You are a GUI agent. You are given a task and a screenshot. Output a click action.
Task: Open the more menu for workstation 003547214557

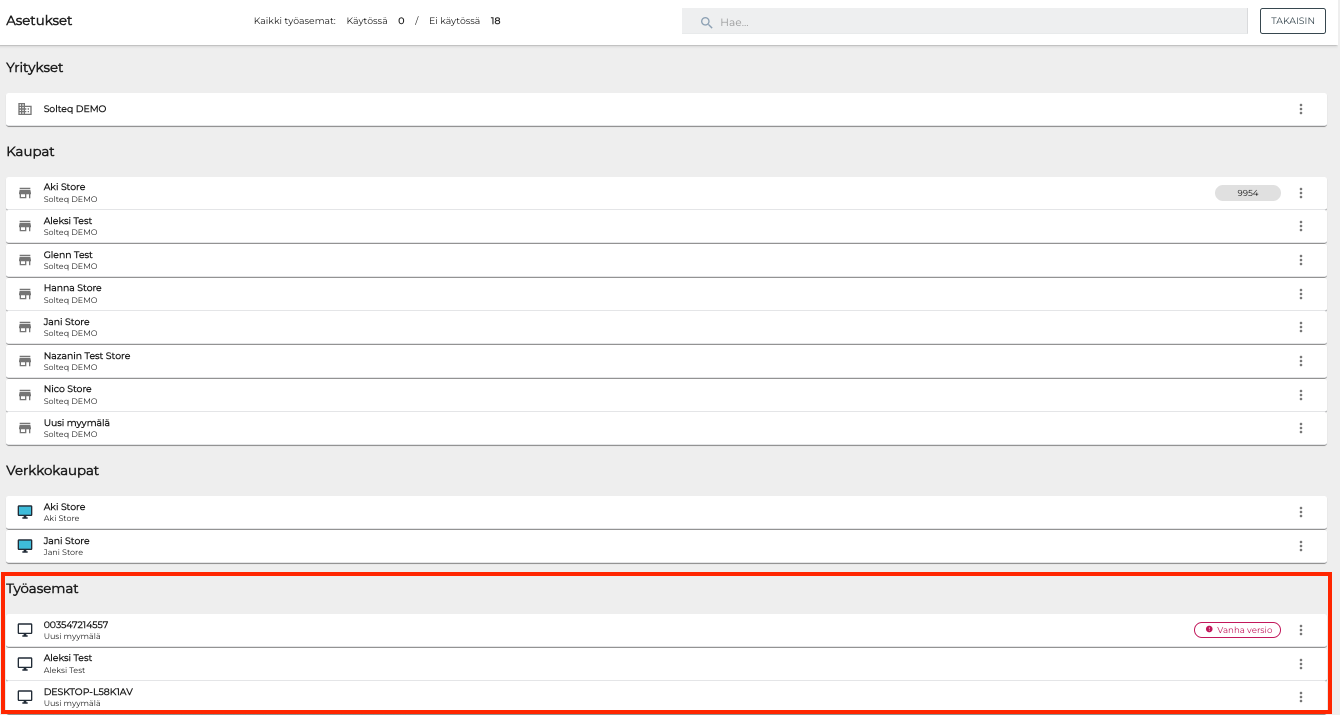point(1300,630)
